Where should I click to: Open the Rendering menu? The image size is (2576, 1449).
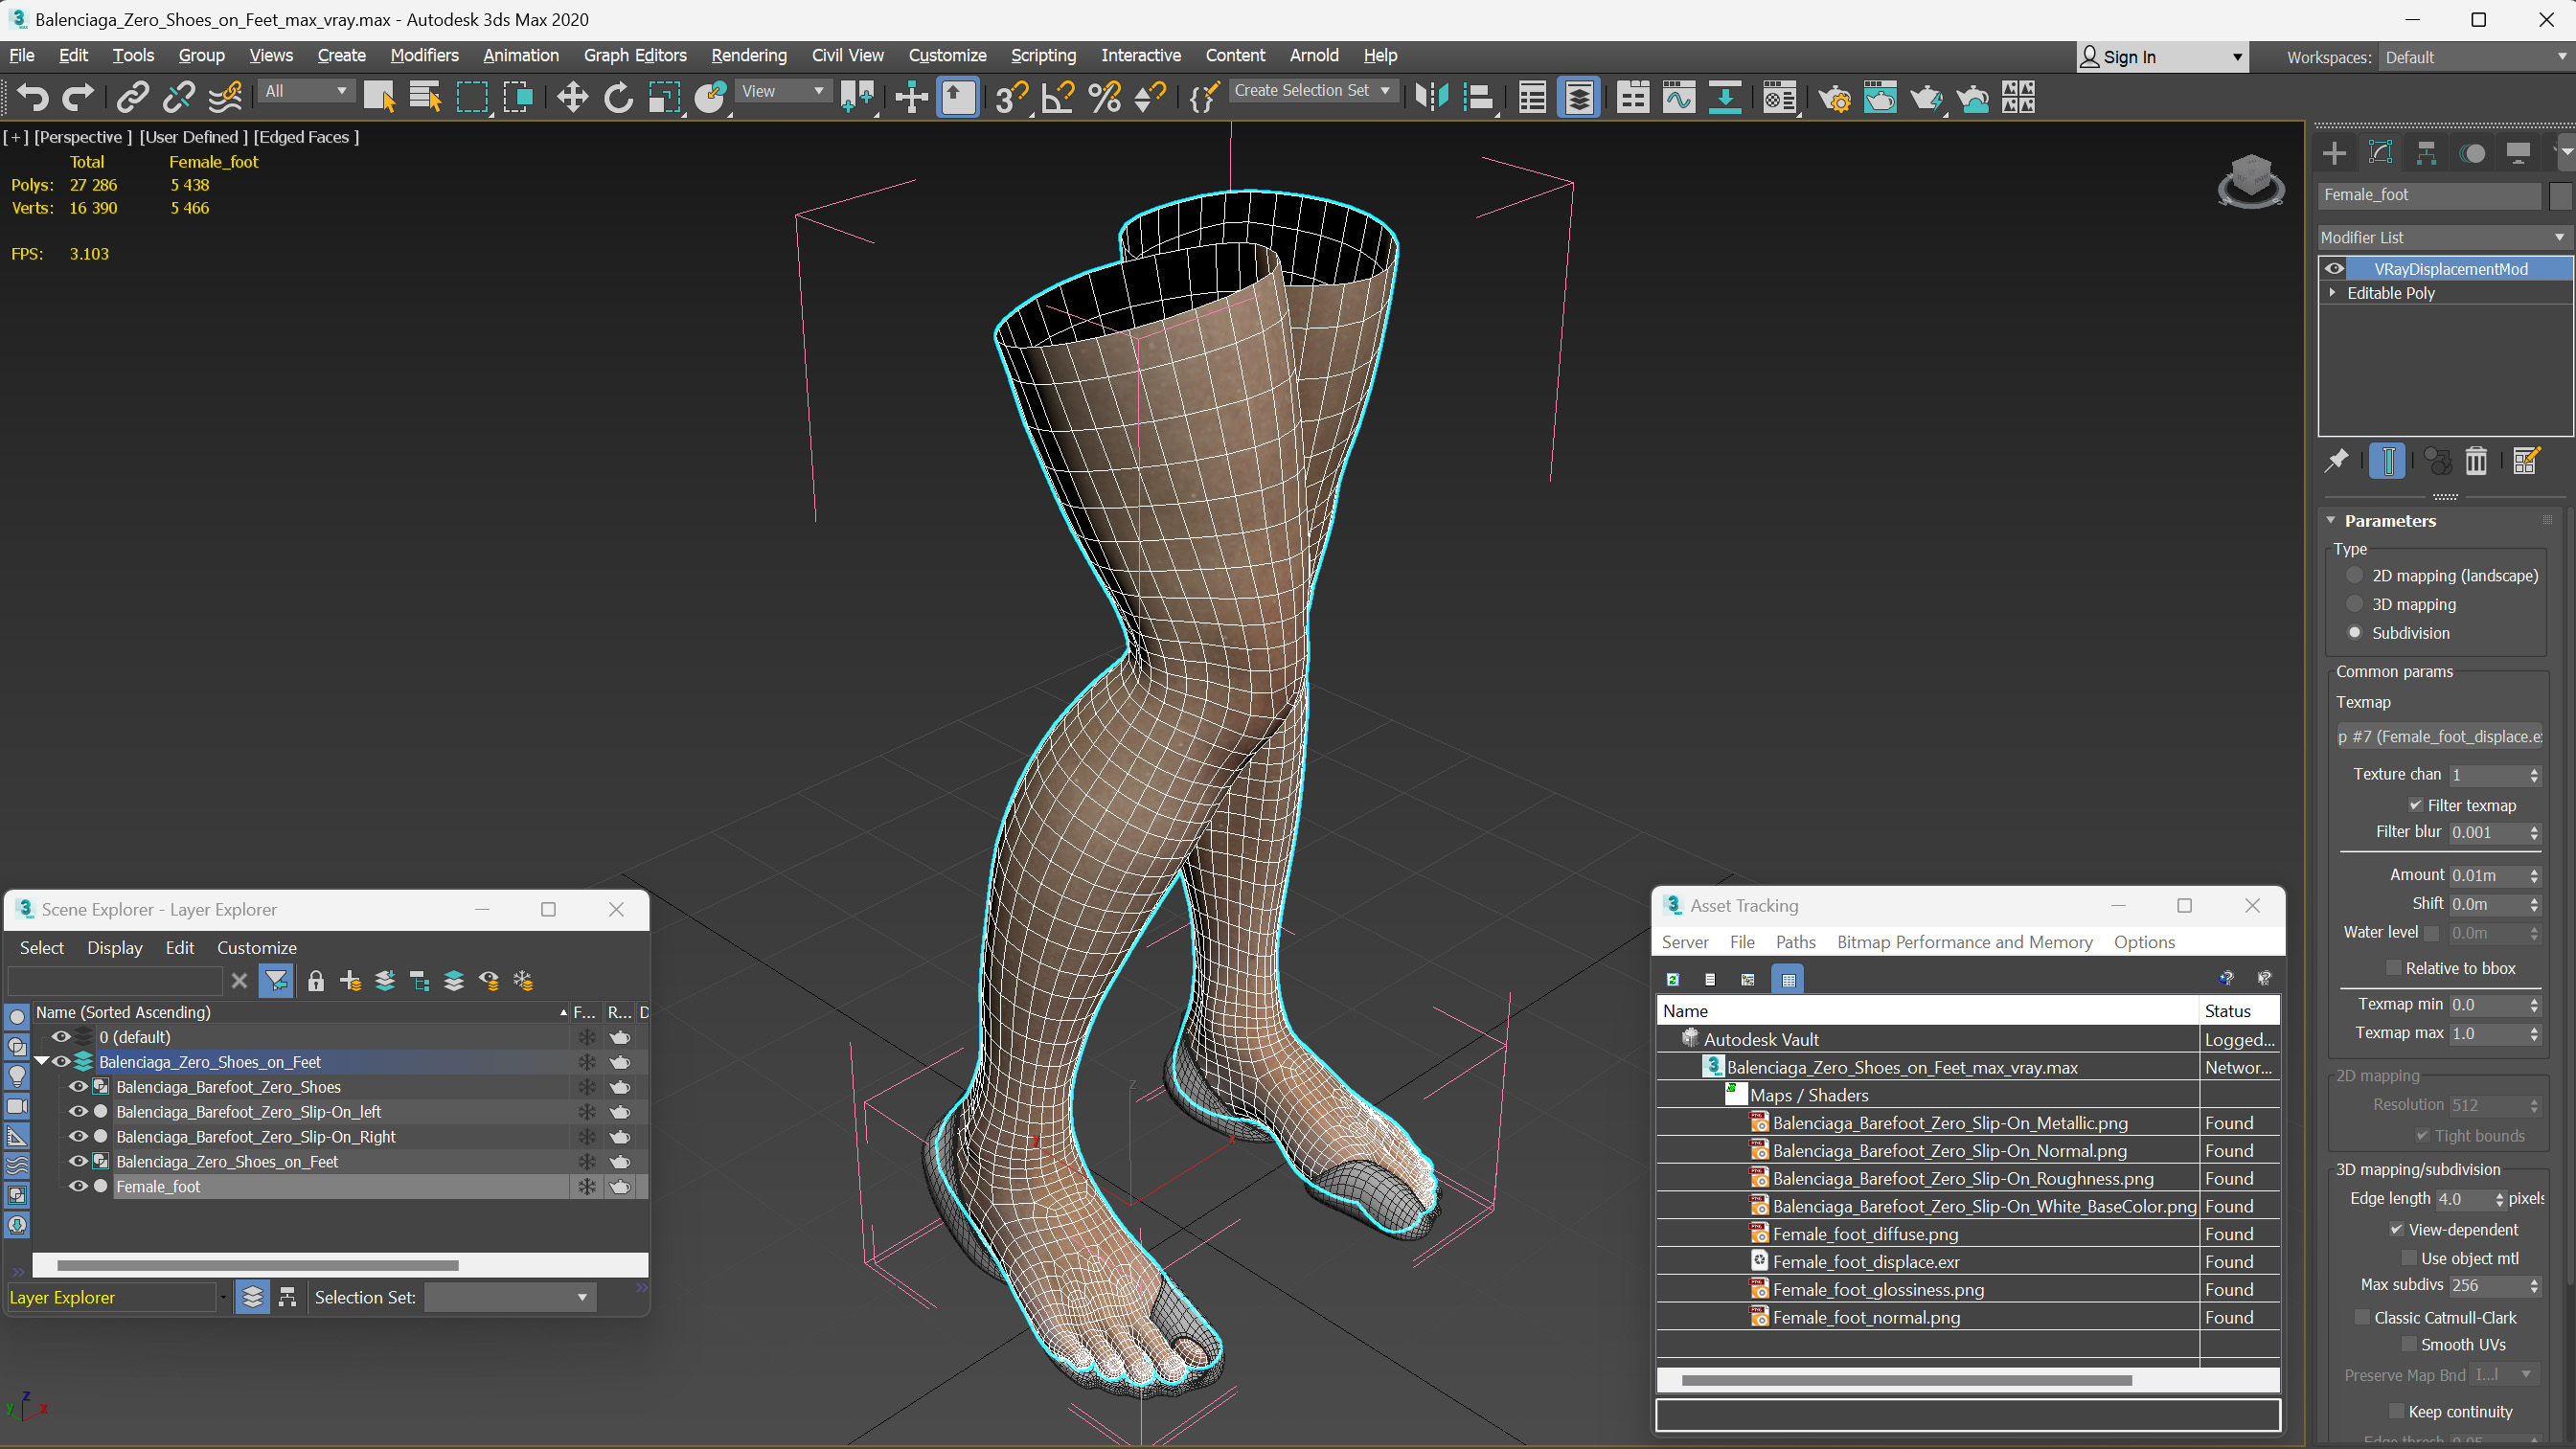point(748,55)
